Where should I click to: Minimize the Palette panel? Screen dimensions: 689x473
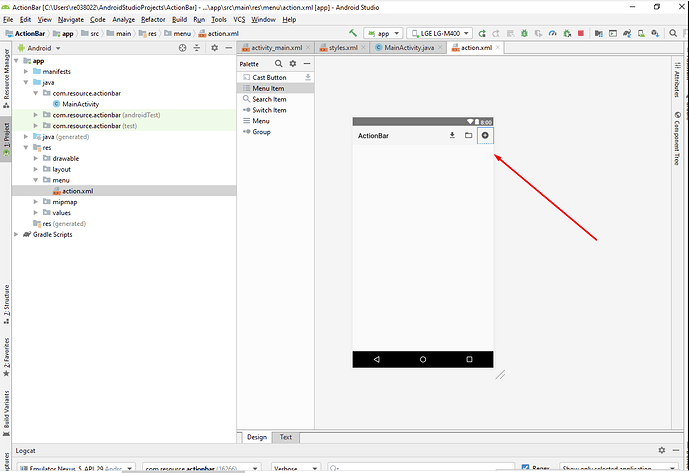click(x=307, y=64)
